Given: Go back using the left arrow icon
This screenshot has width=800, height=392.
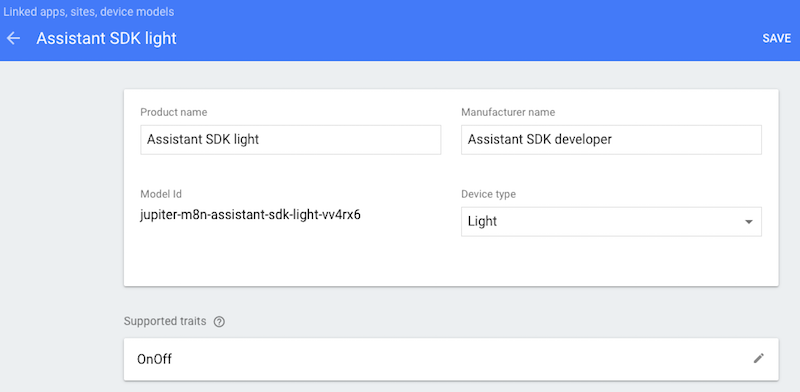Looking at the screenshot, I should pos(13,38).
